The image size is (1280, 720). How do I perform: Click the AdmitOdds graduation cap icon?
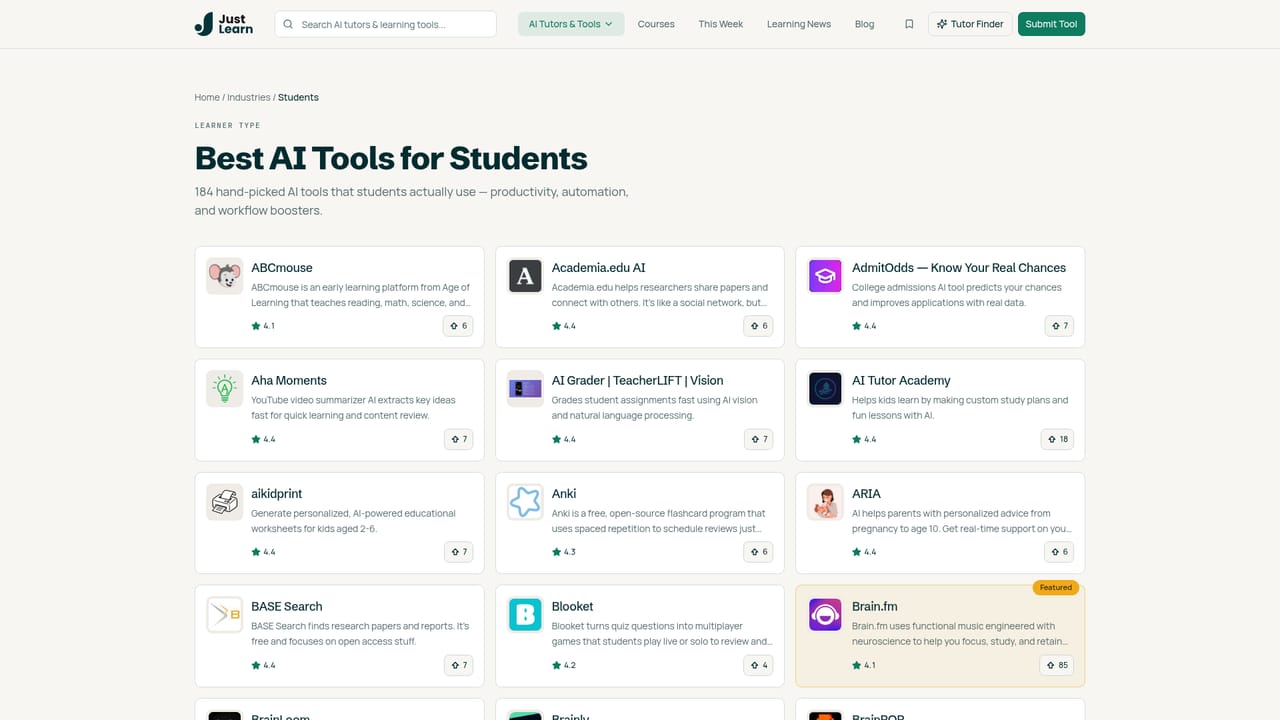pyautogui.click(x=825, y=276)
